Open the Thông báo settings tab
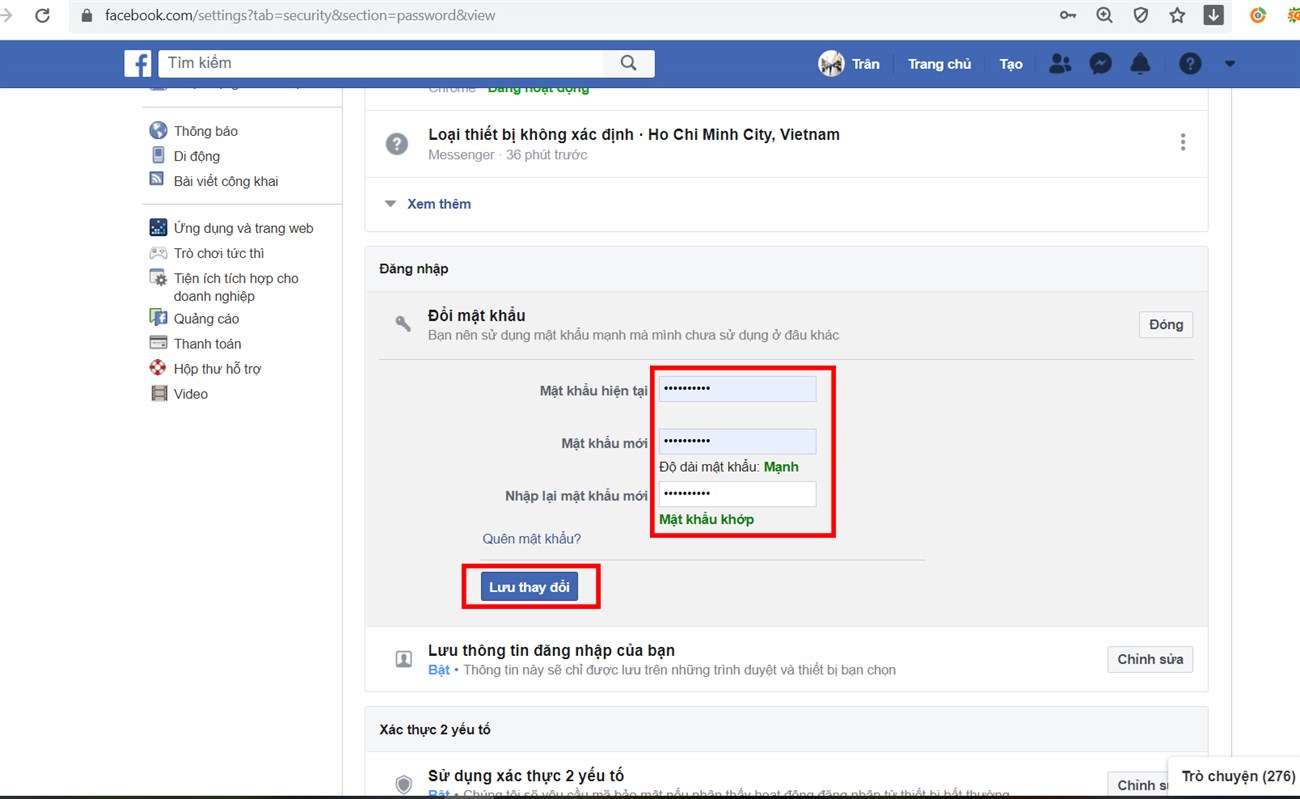The image size is (1300, 799). tap(205, 131)
